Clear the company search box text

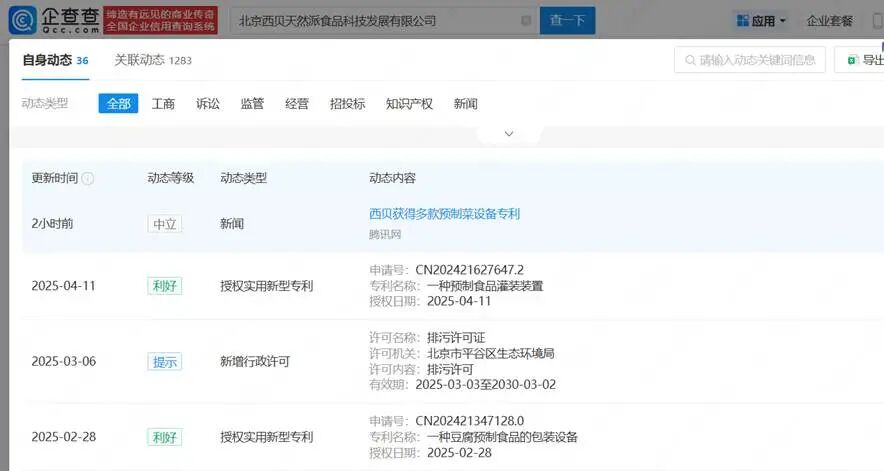[x=525, y=21]
